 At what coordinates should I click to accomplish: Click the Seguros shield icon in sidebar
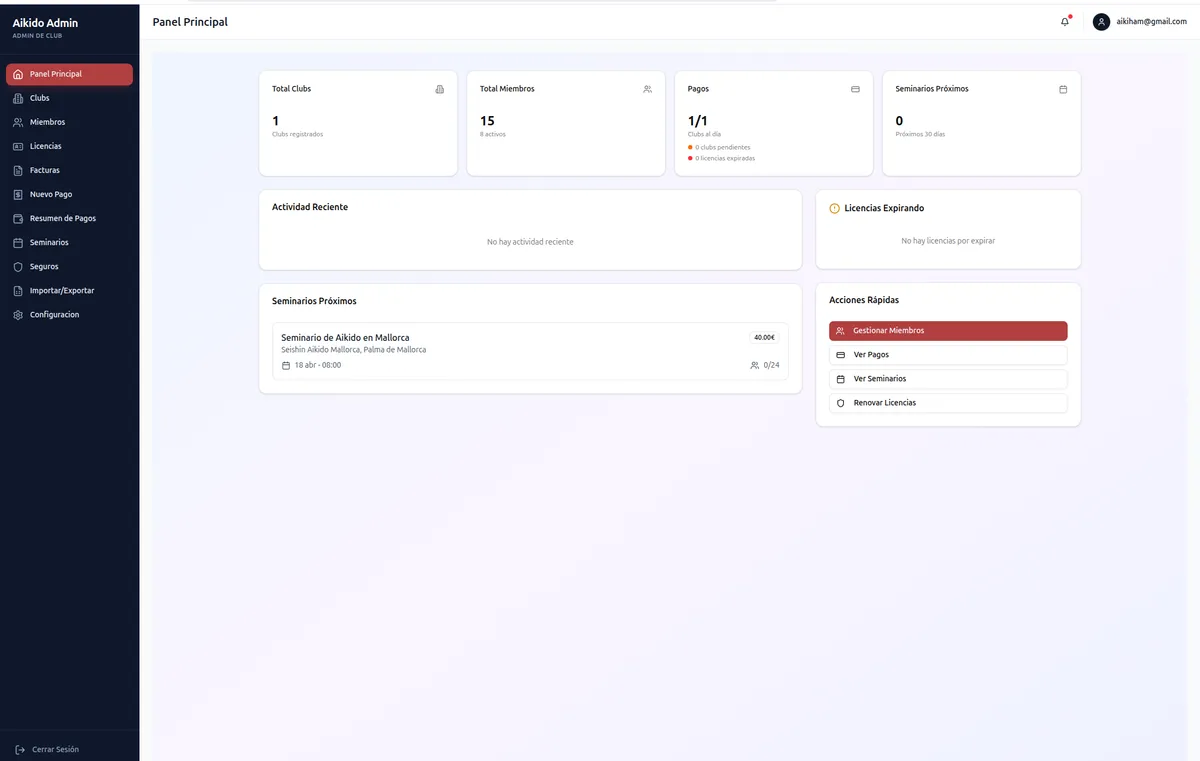[18, 267]
